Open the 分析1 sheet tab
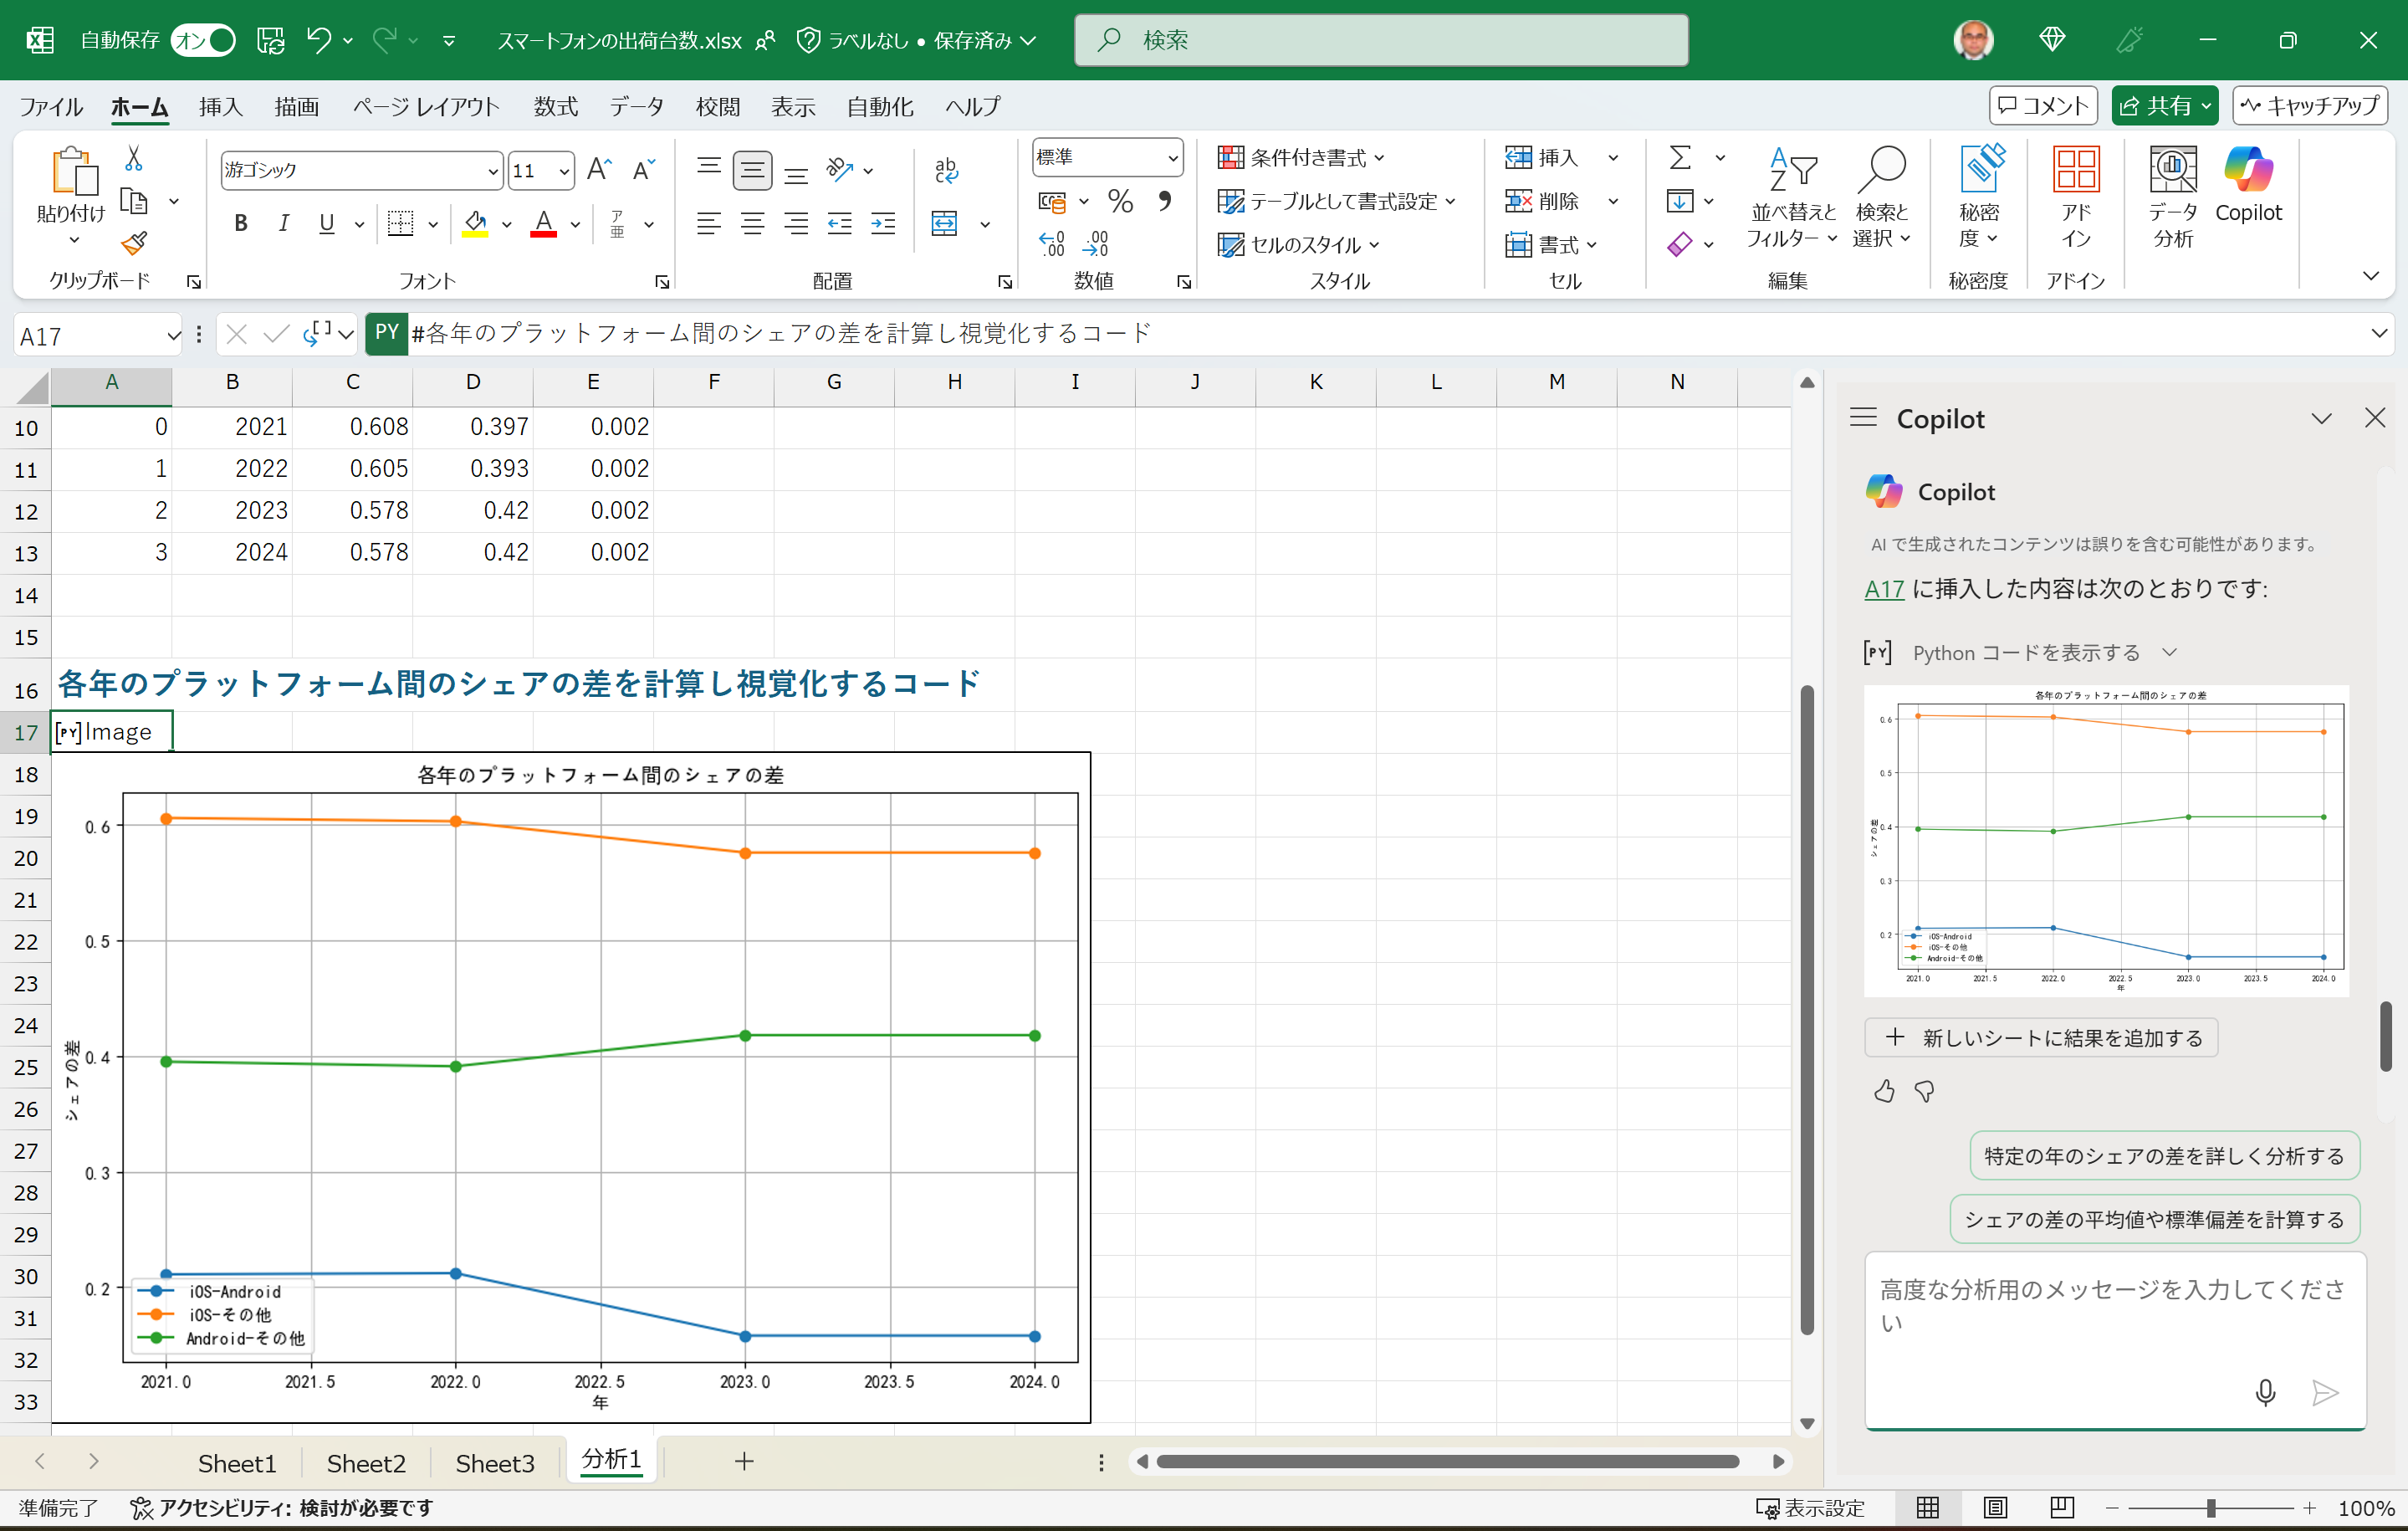This screenshot has height=1531, width=2408. pos(610,1460)
